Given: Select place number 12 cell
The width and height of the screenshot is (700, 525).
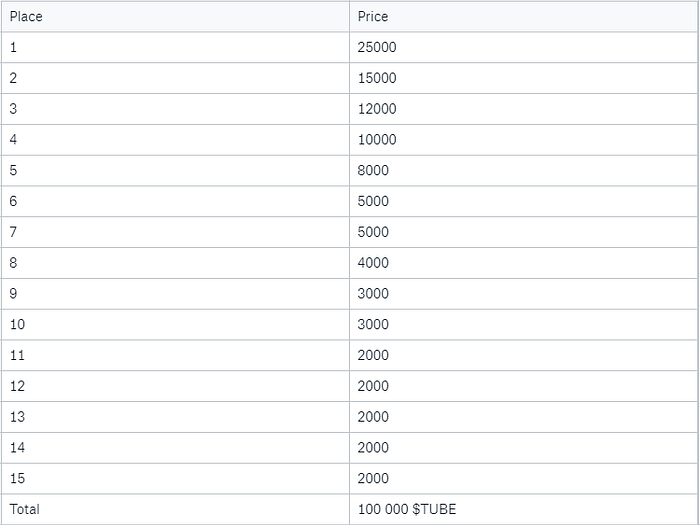Looking at the screenshot, I should coord(175,386).
